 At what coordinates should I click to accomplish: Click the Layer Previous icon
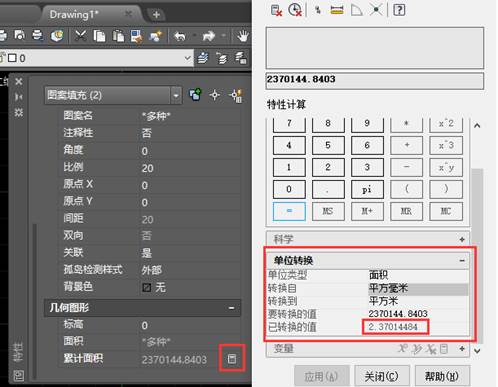click(221, 58)
